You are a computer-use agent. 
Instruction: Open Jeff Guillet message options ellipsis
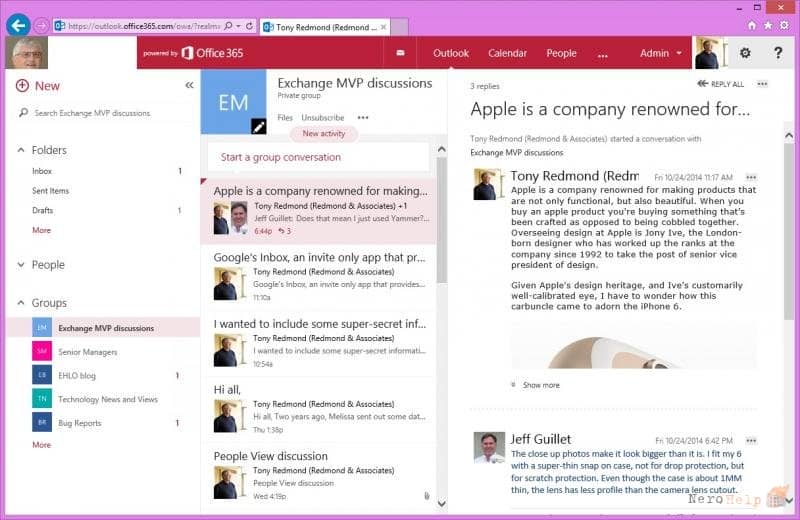pos(751,440)
